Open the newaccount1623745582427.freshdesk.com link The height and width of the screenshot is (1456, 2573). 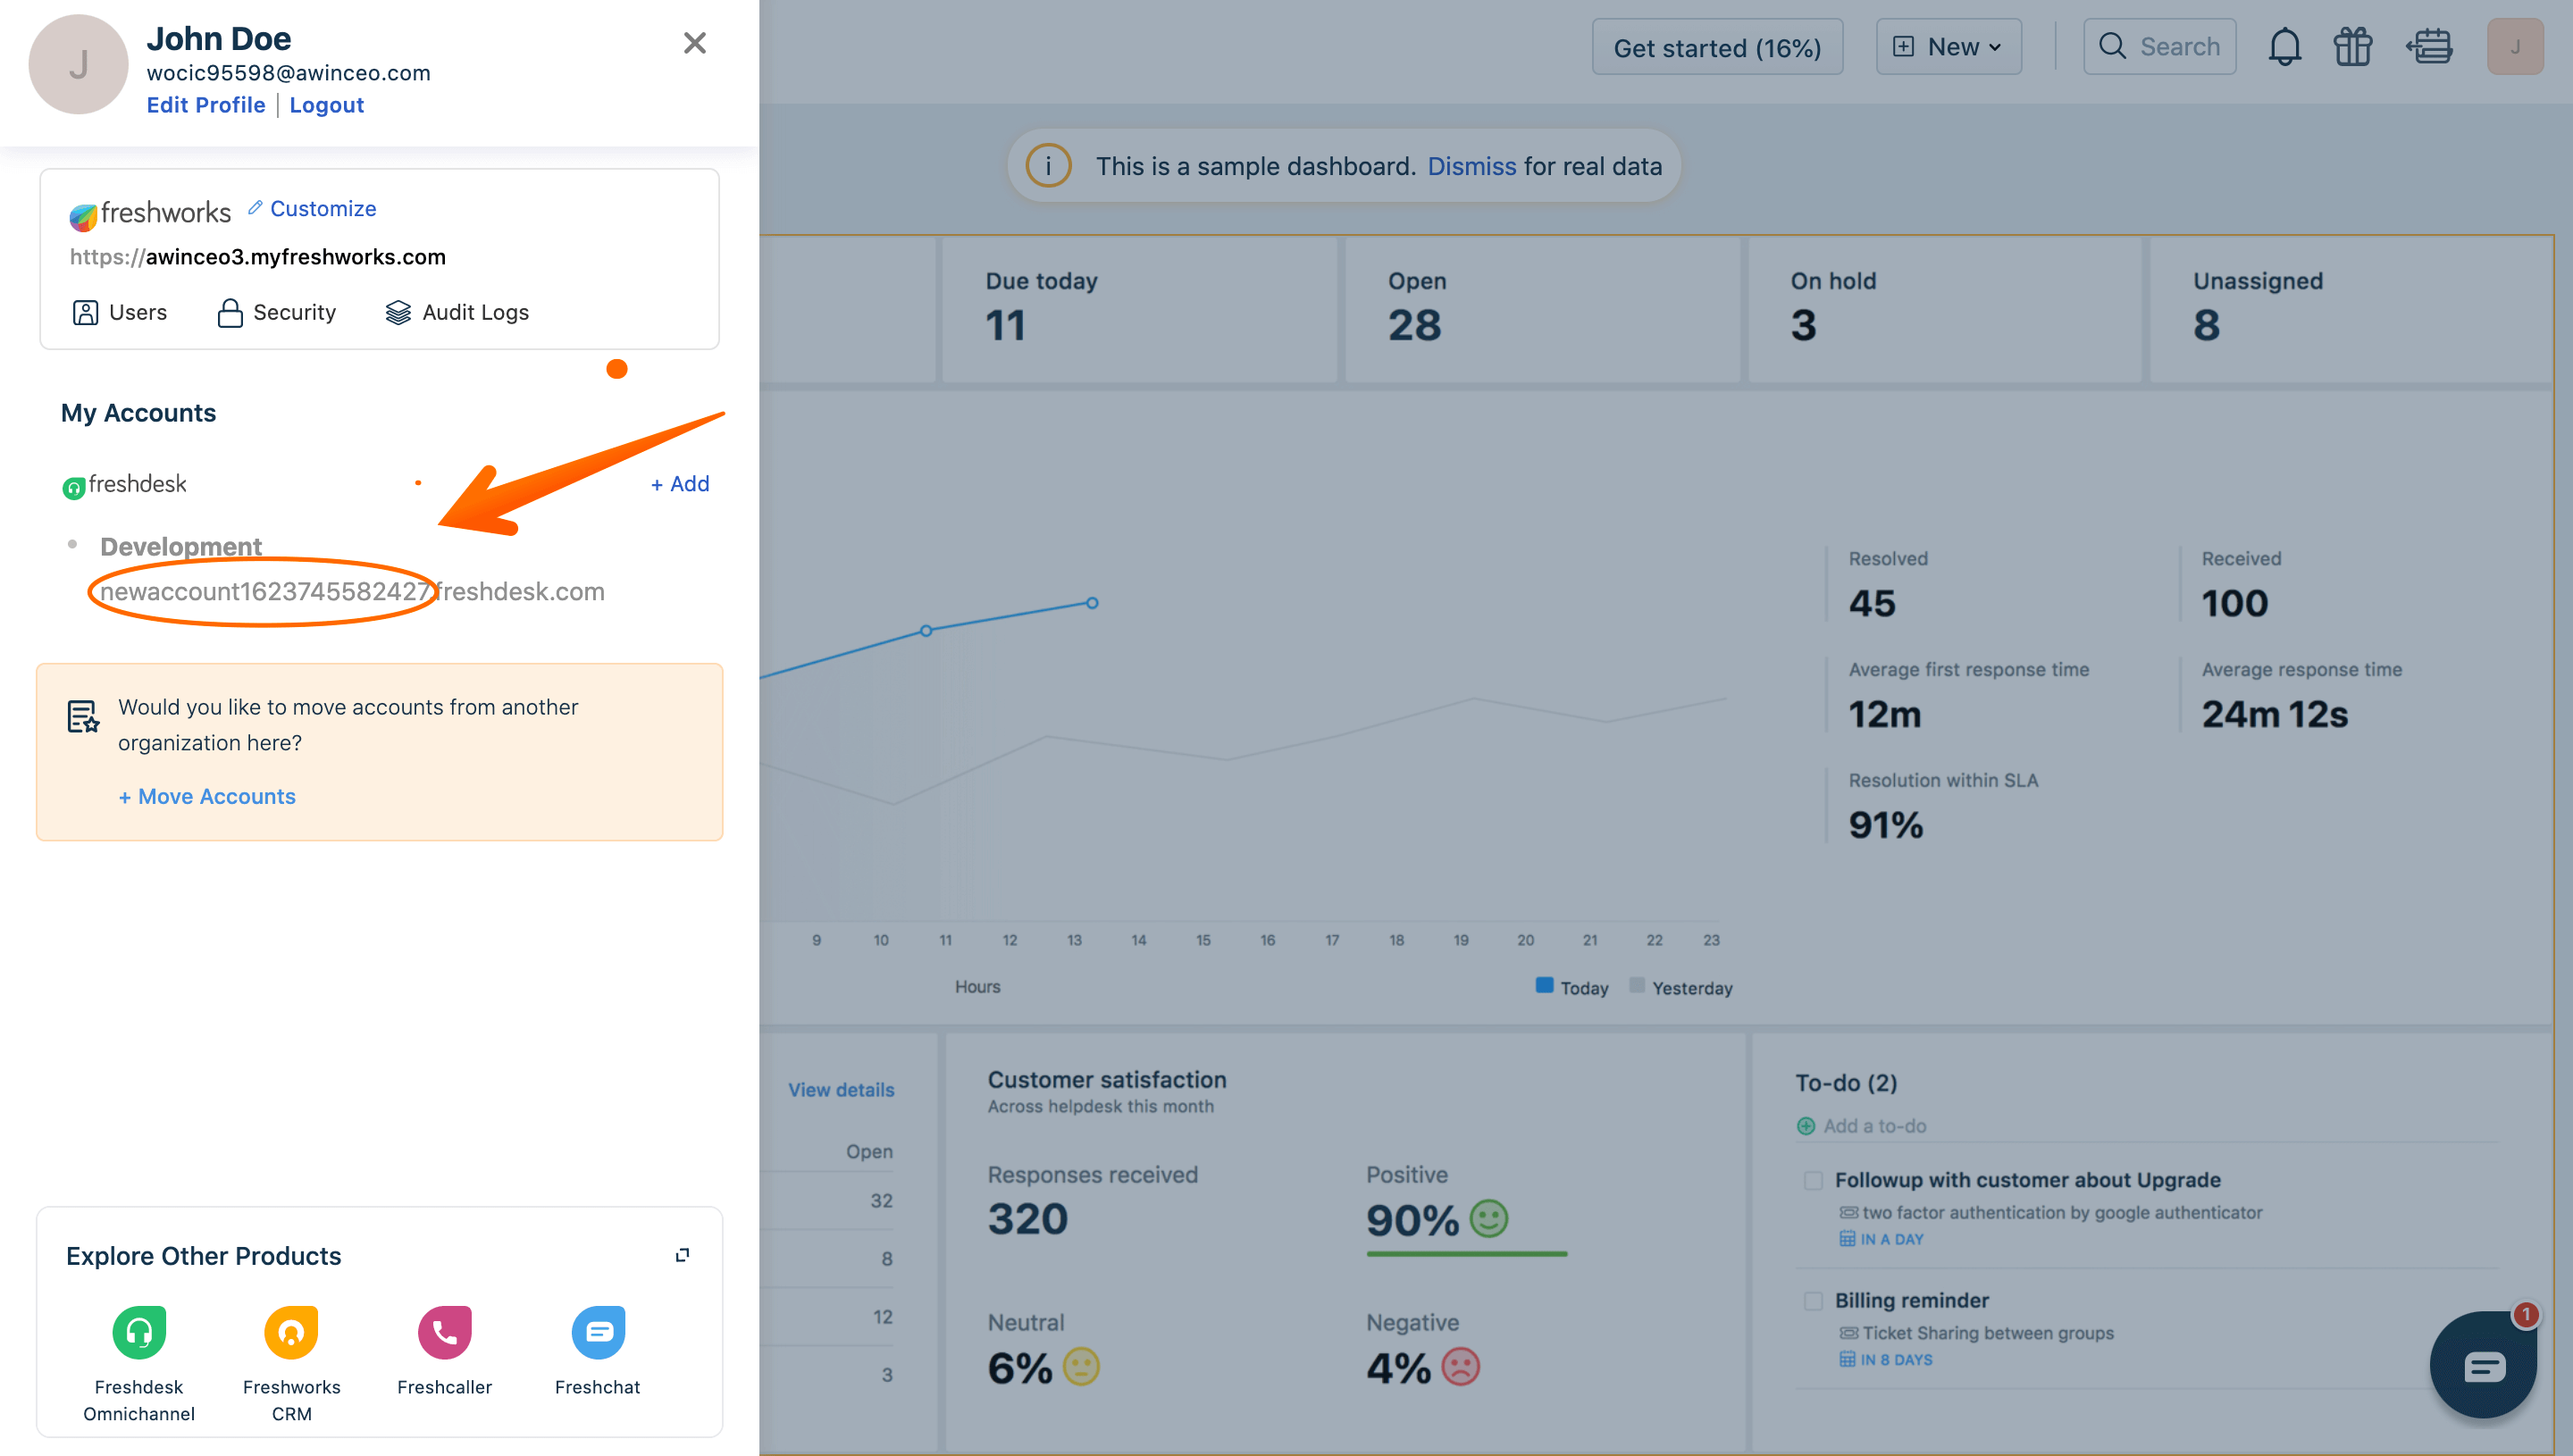tap(352, 591)
